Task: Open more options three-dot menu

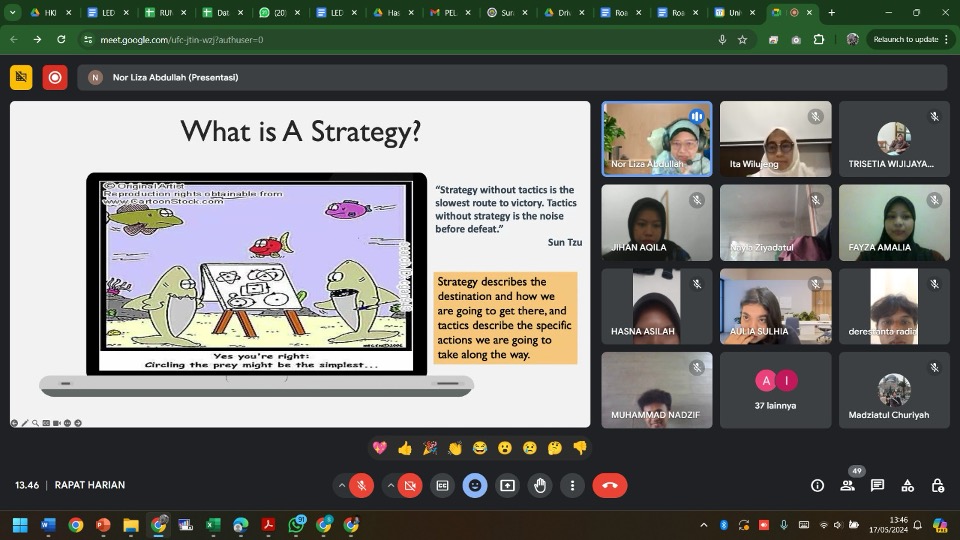Action: point(572,486)
